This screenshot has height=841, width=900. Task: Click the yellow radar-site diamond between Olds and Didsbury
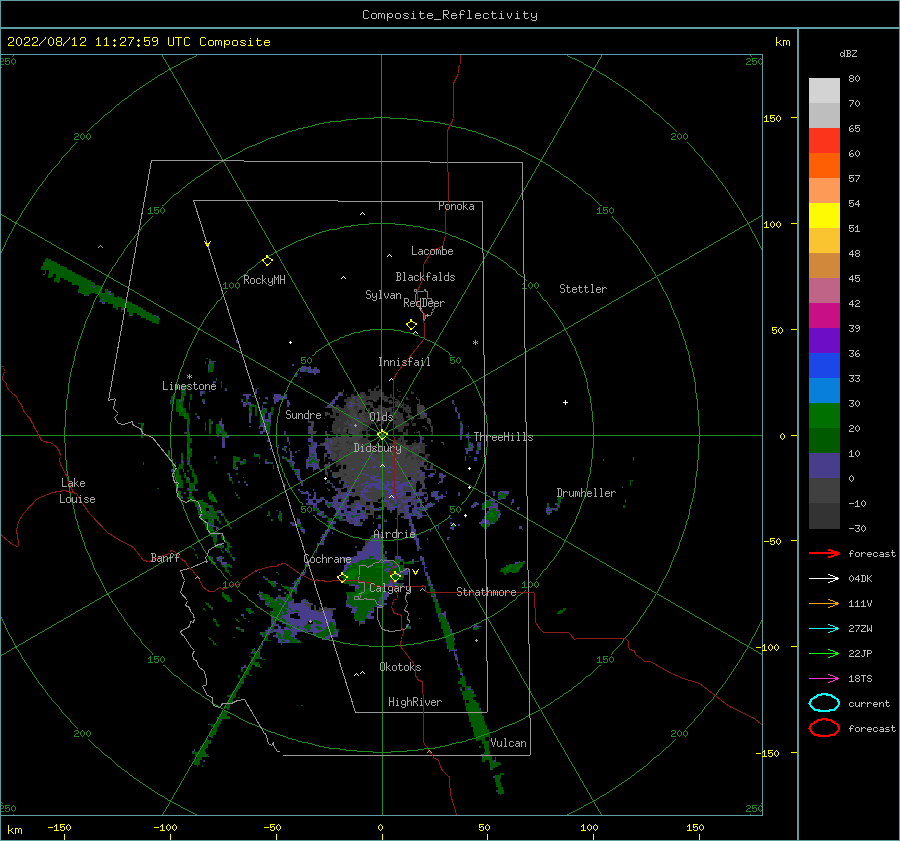tap(382, 435)
